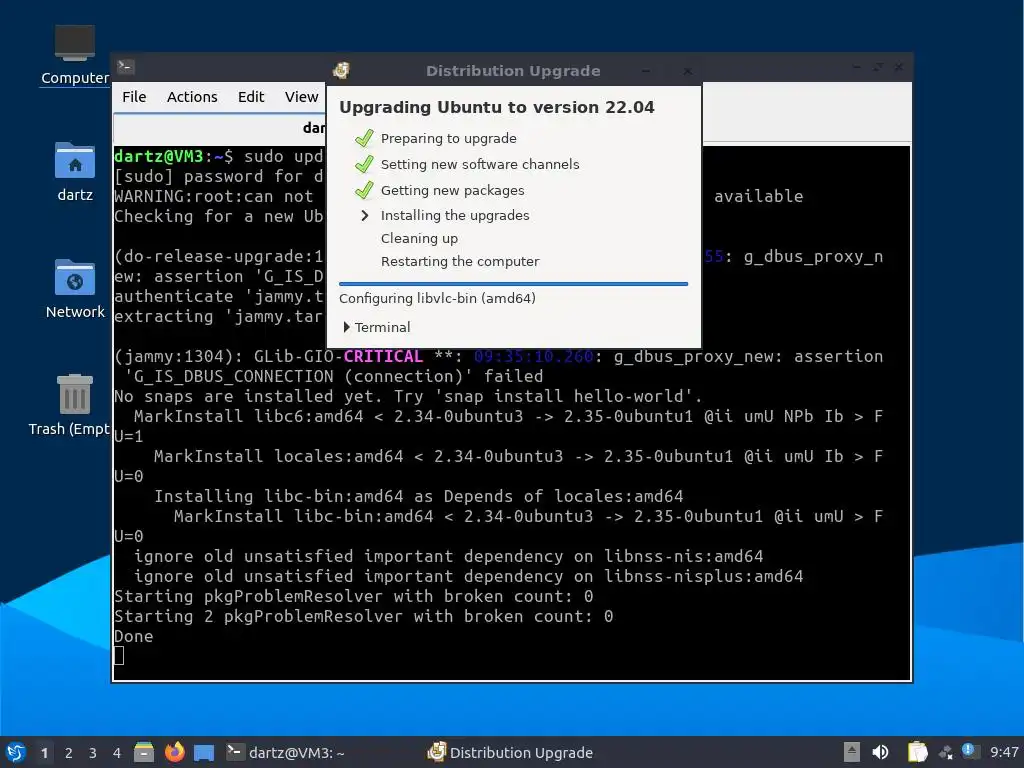Click the removable media eject tray icon

(852, 752)
